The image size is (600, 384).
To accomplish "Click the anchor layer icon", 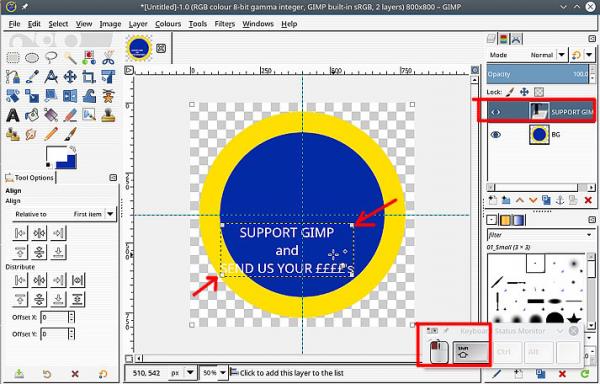I will [560, 200].
